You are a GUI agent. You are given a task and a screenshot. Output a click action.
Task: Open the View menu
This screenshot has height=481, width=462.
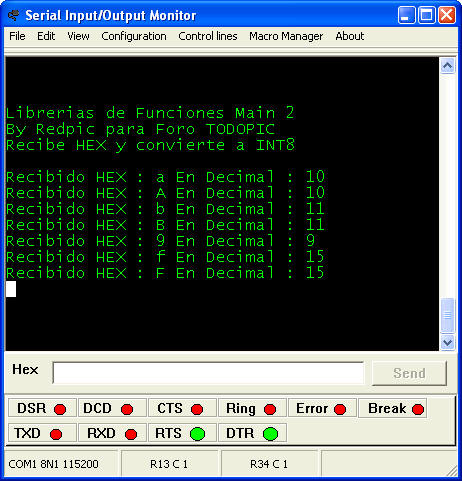click(x=78, y=36)
